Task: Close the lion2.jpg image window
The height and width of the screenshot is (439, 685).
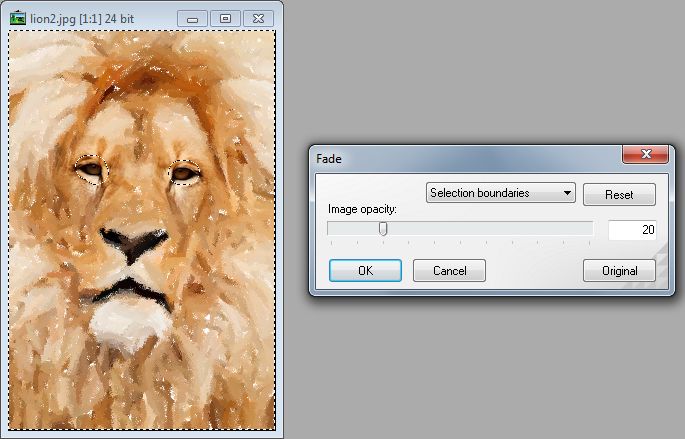Action: point(257,18)
